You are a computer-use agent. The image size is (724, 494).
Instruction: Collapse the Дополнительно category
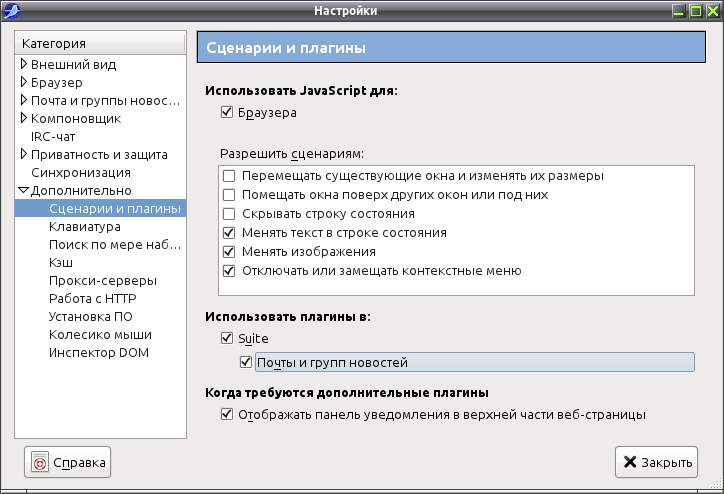click(x=24, y=190)
